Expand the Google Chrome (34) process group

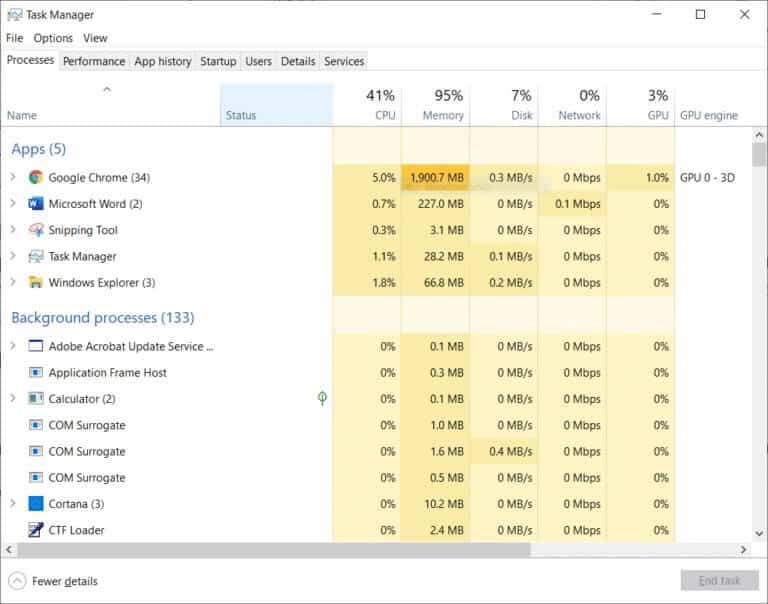(13, 177)
